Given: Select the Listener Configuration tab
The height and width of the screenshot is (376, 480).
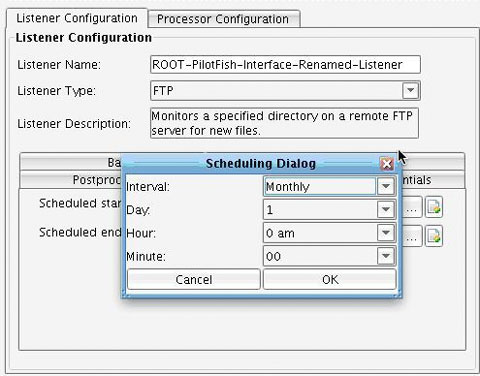Looking at the screenshot, I should [x=77, y=18].
